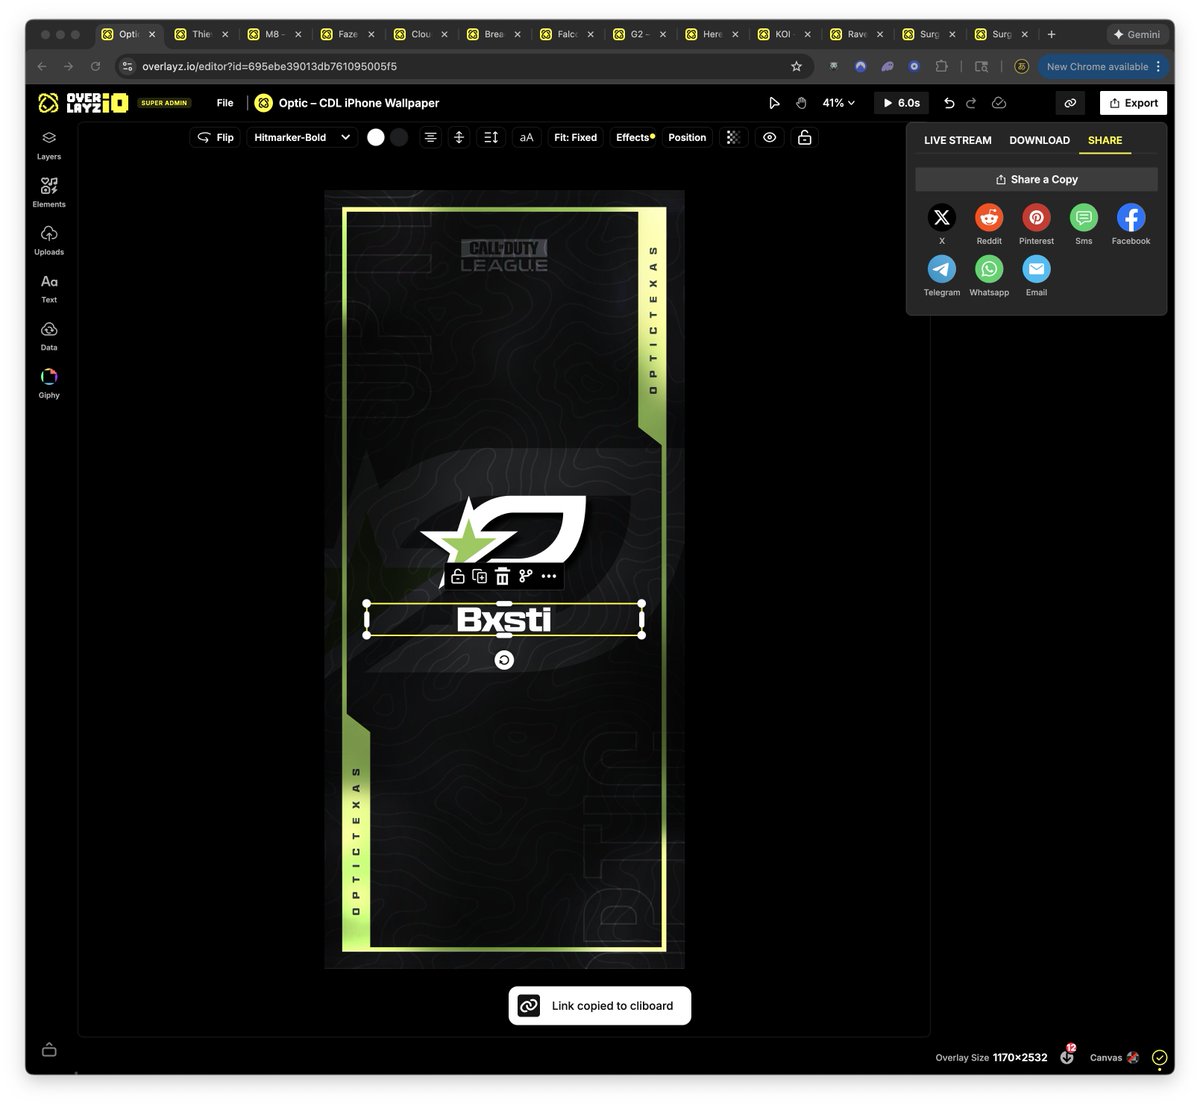
Task: Click the Overlay Size 1170×2532 value
Action: pos(1020,1057)
